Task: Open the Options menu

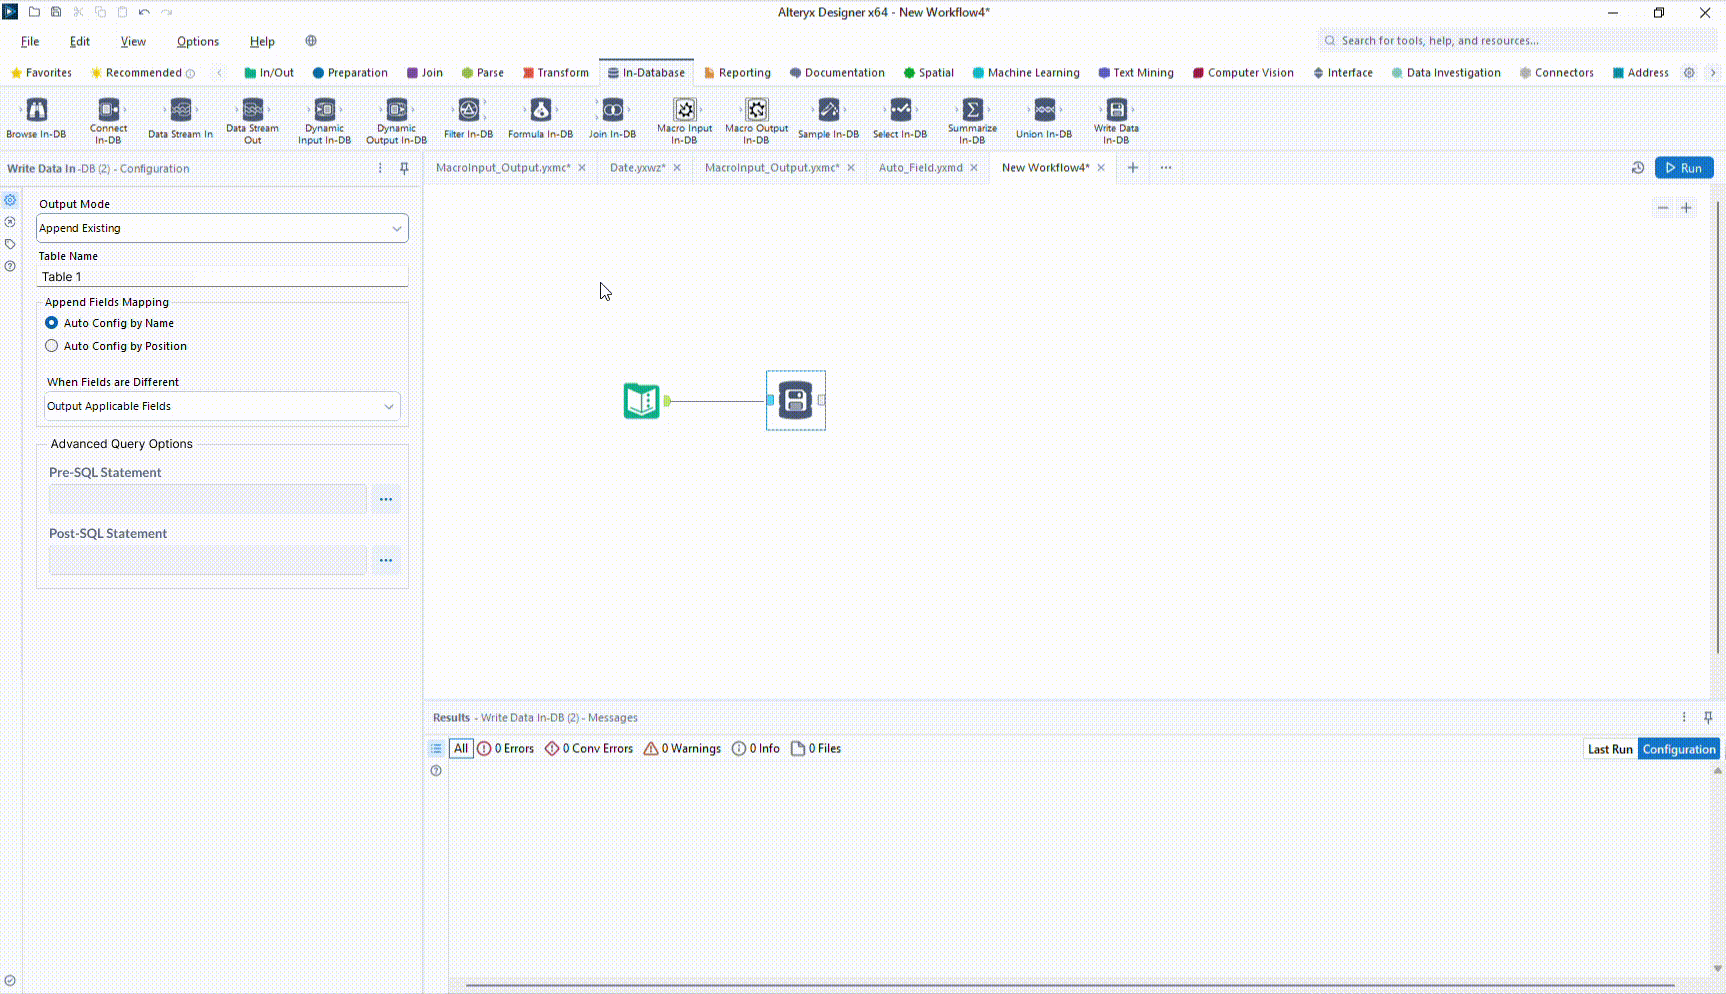Action: click(x=197, y=41)
